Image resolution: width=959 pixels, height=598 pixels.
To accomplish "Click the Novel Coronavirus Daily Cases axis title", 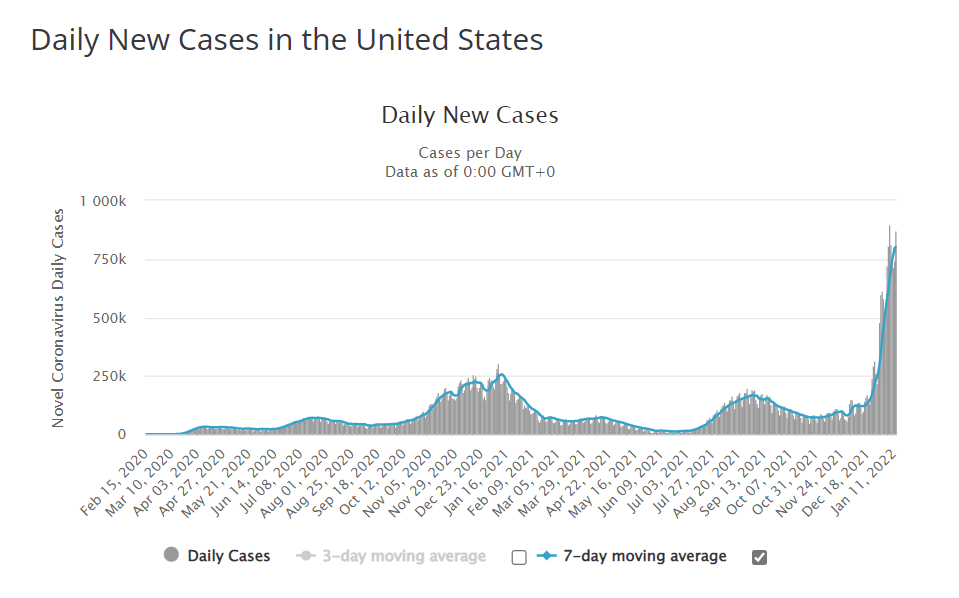I will tap(58, 318).
